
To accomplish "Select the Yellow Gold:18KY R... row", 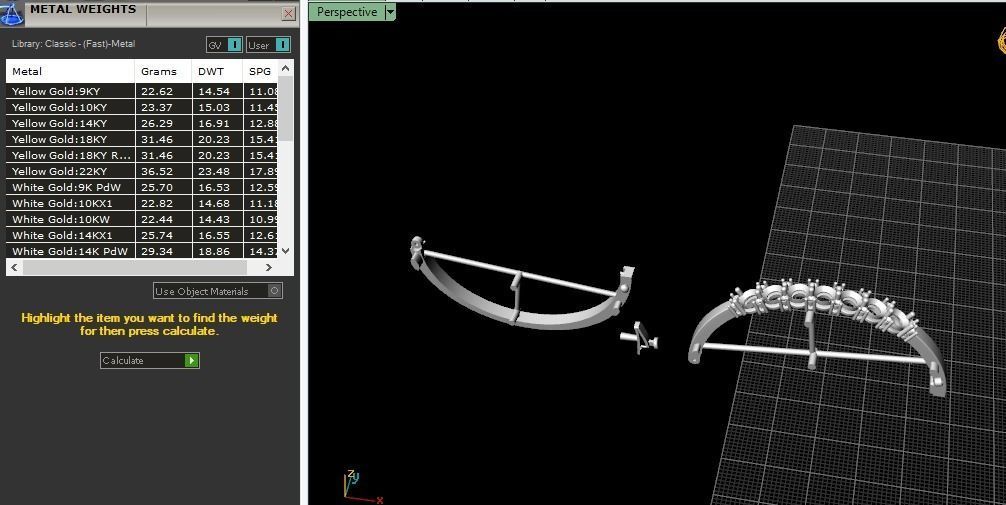I will point(142,155).
